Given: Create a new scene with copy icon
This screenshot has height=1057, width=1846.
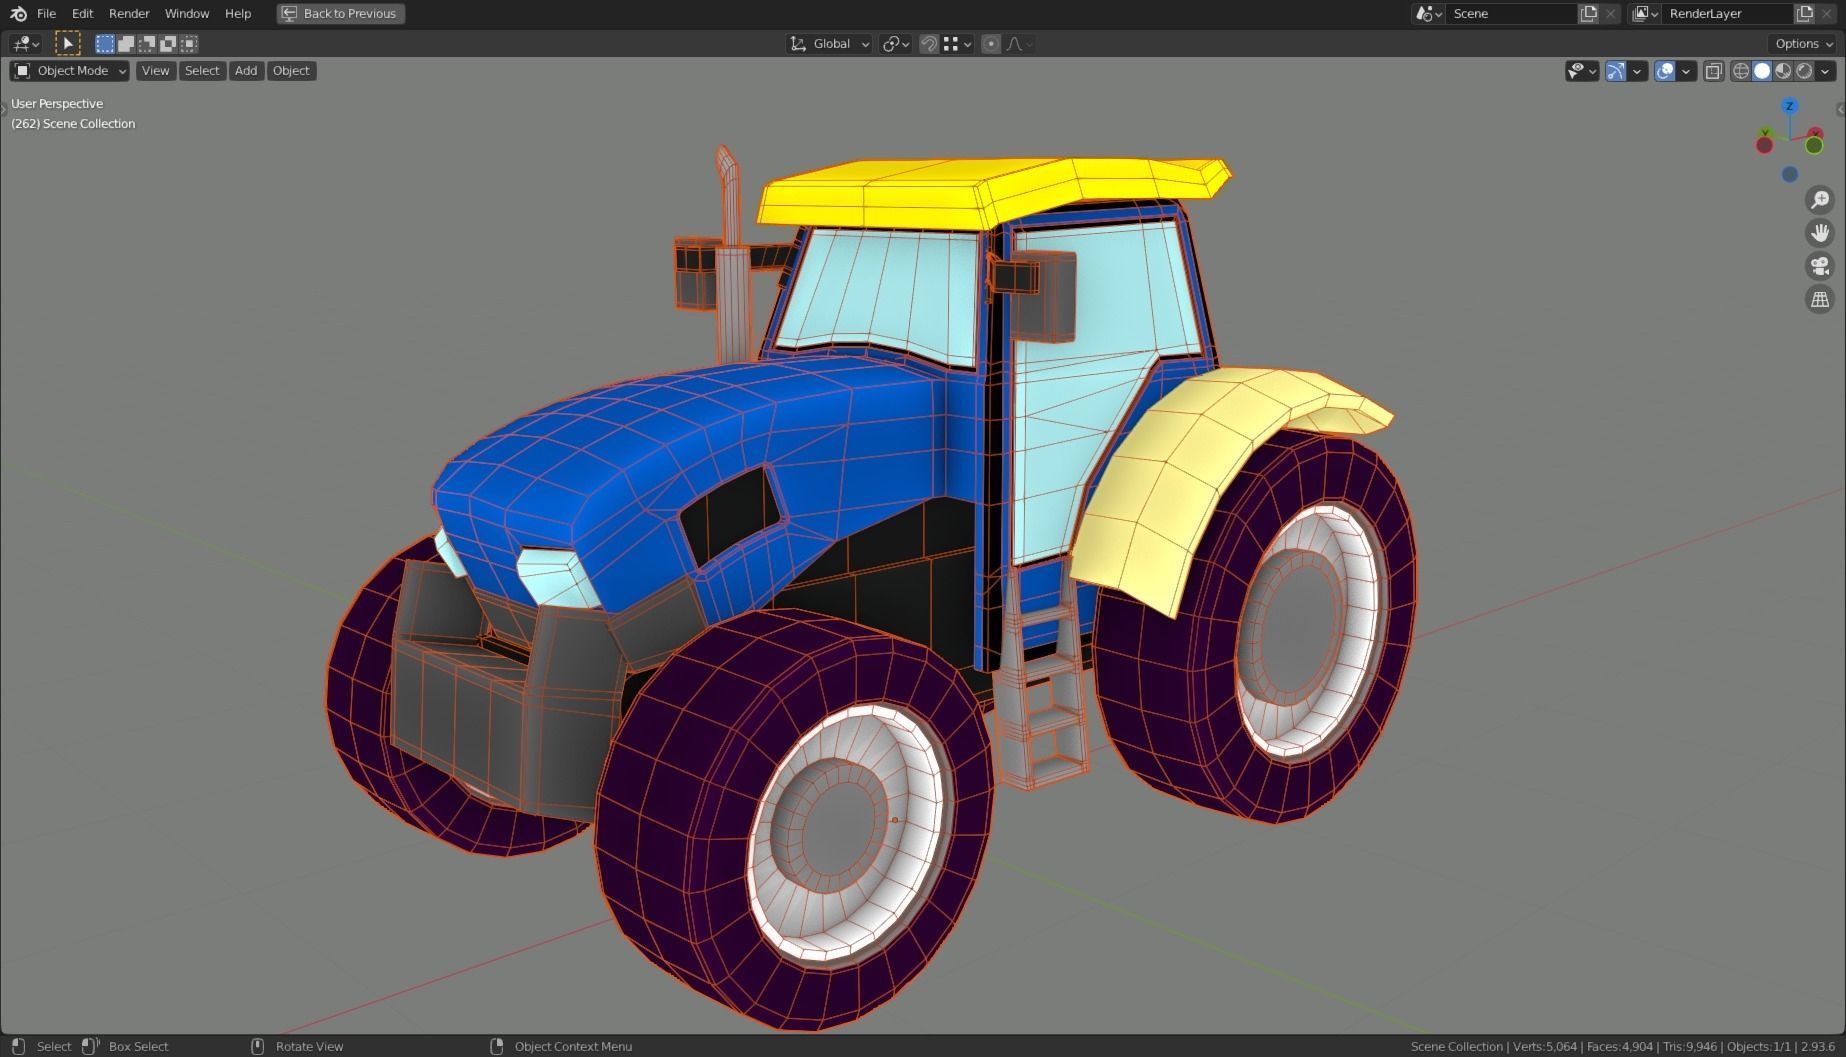Looking at the screenshot, I should 1588,14.
